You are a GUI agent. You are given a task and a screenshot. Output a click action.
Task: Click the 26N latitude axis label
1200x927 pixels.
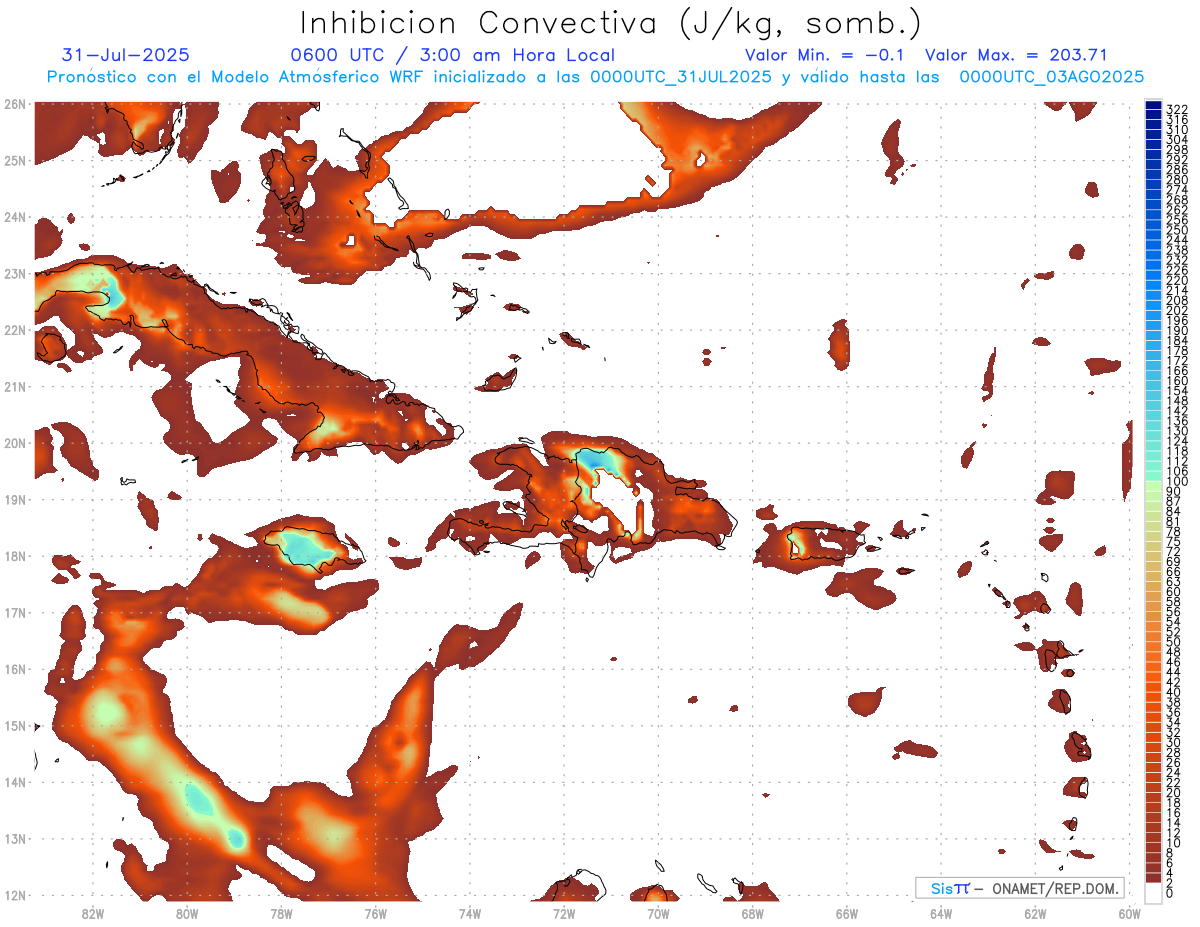click(x=15, y=104)
